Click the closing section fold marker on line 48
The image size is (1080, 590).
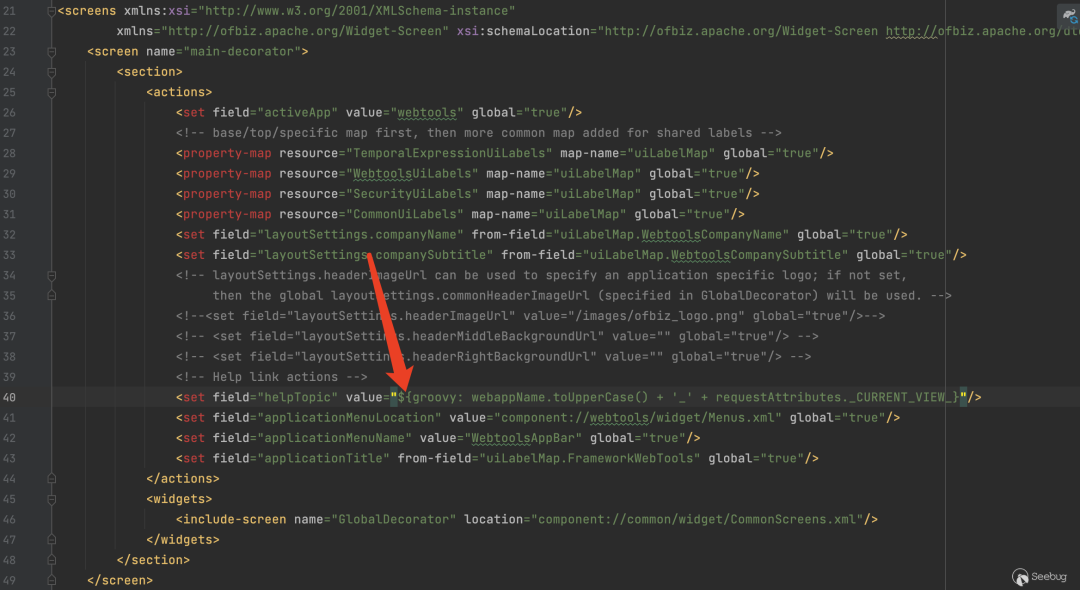(x=52, y=560)
